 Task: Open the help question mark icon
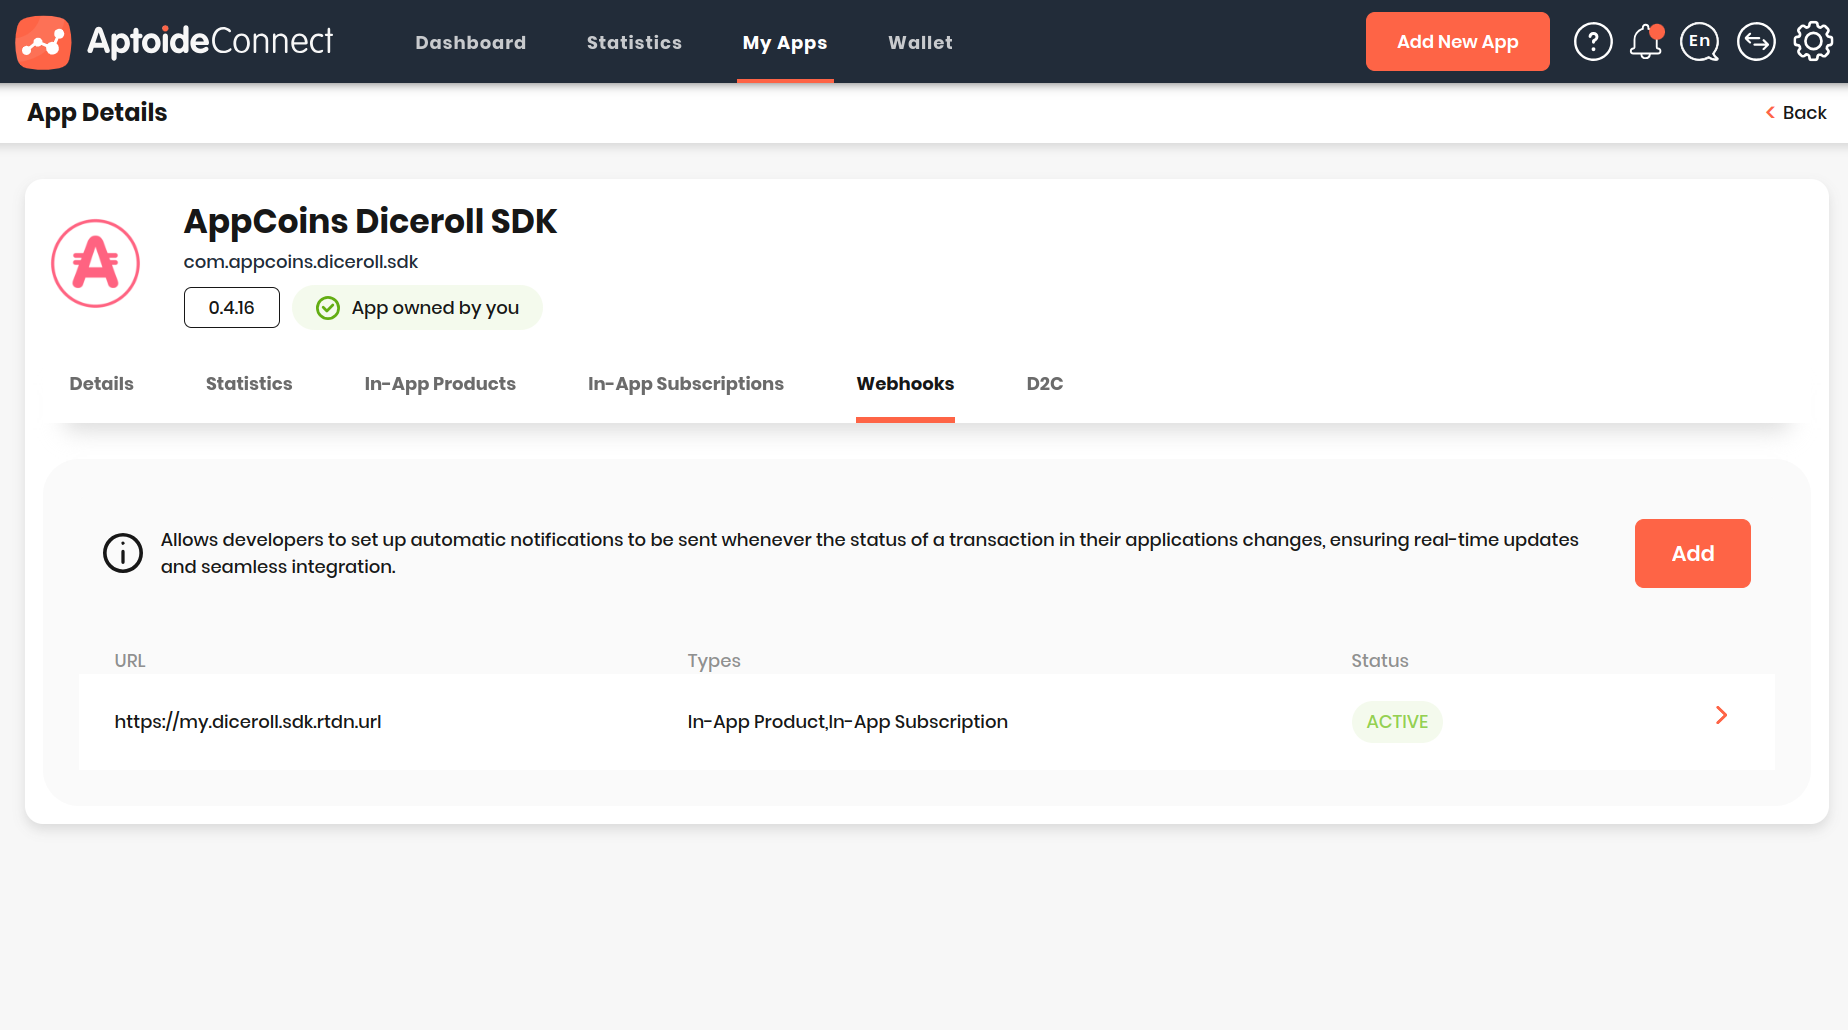coord(1593,42)
